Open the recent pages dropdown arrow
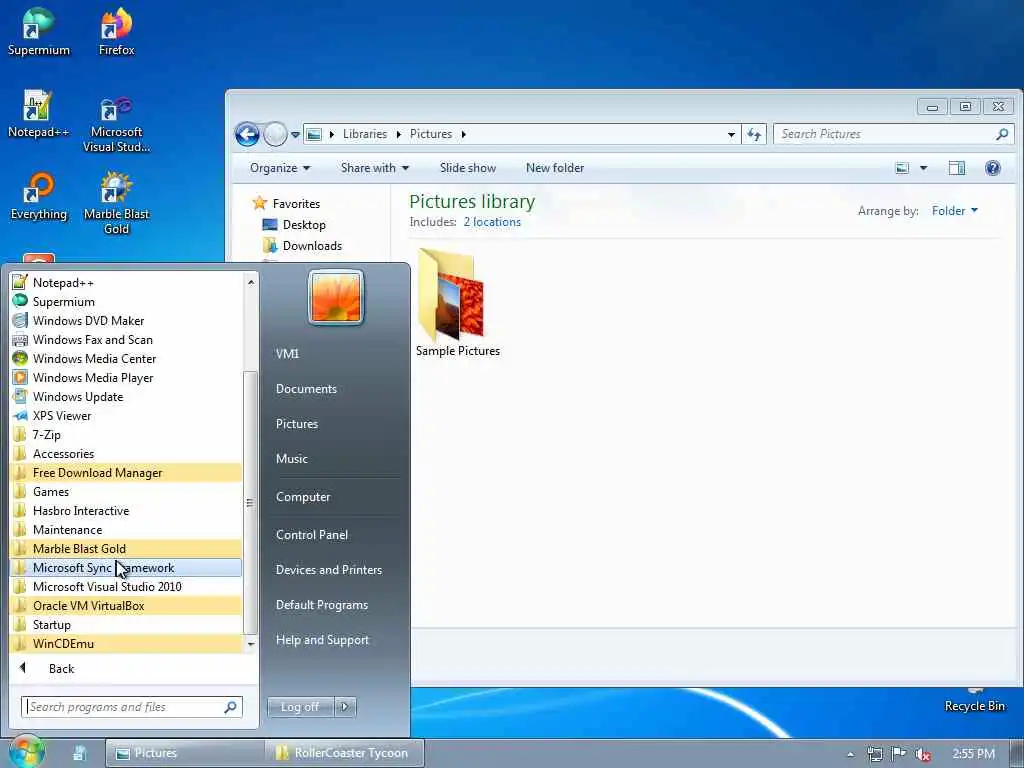1024x768 pixels. pyautogui.click(x=295, y=135)
